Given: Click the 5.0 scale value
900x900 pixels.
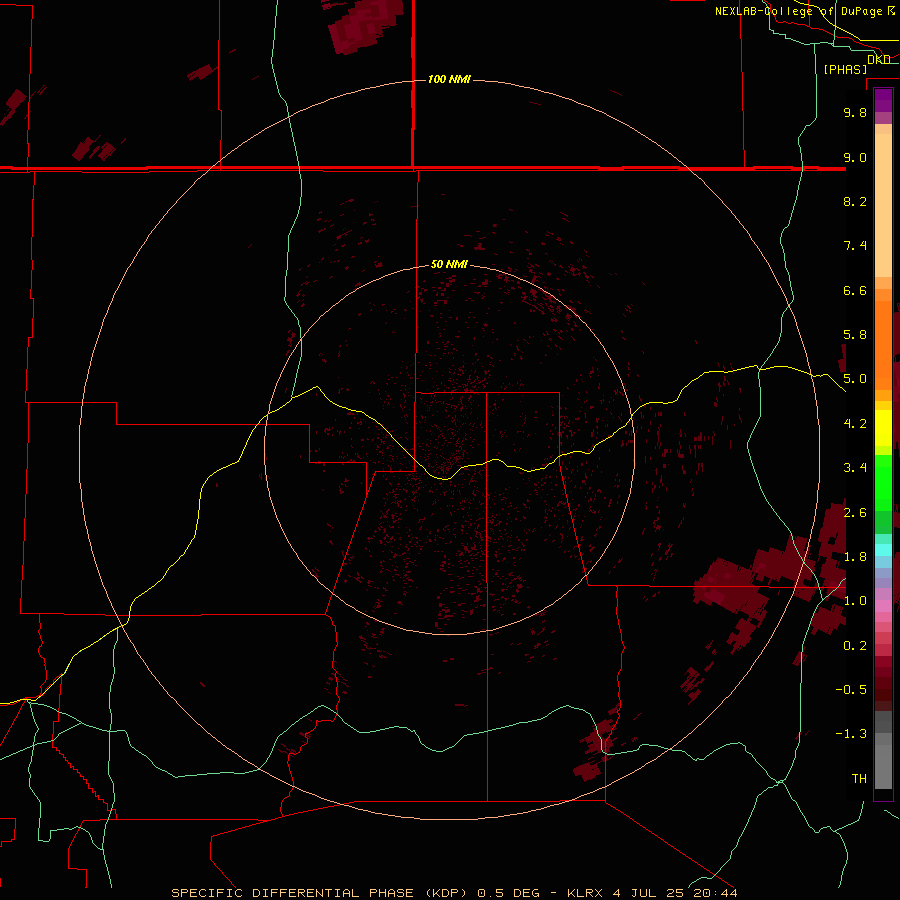Looking at the screenshot, I should click(855, 379).
